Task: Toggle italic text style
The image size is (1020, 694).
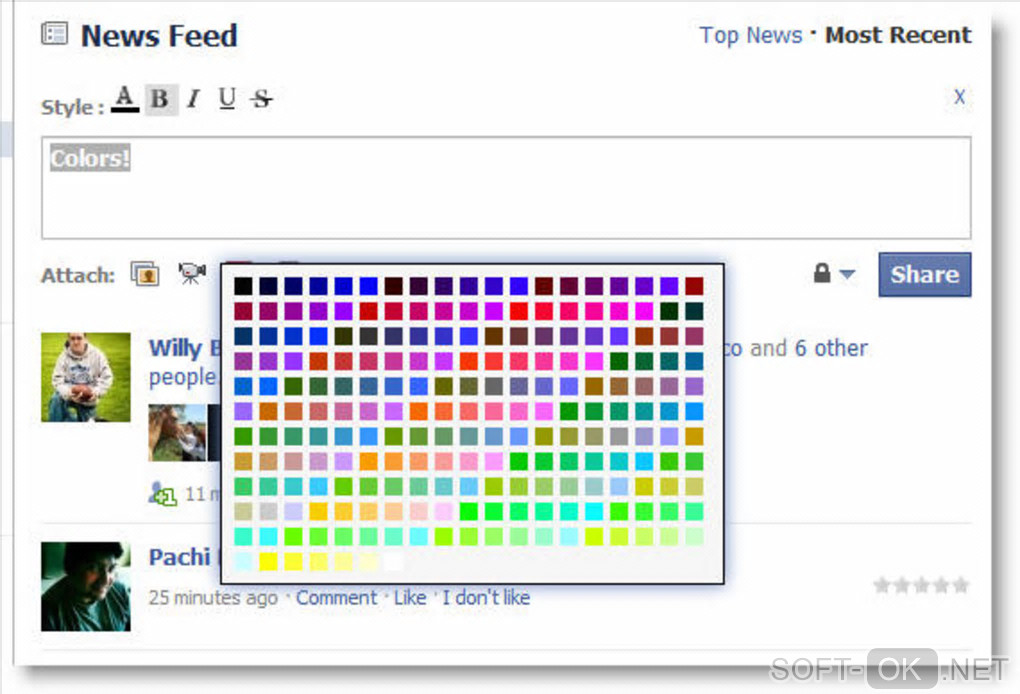Action: [x=194, y=99]
